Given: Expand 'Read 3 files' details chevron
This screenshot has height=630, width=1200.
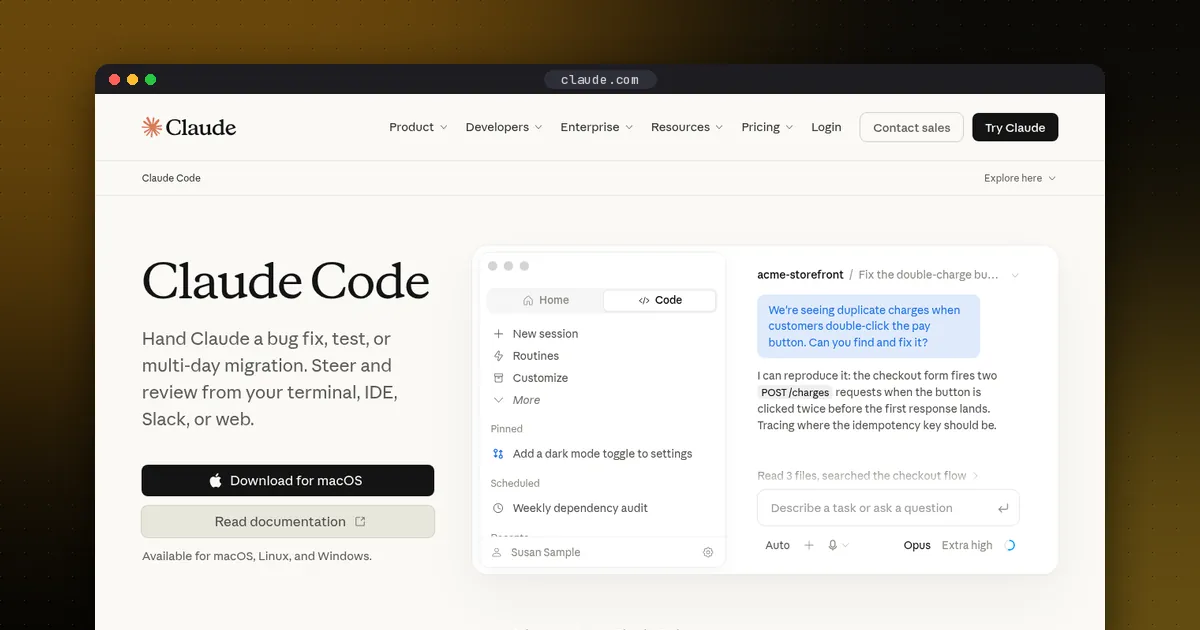Looking at the screenshot, I should pos(976,476).
